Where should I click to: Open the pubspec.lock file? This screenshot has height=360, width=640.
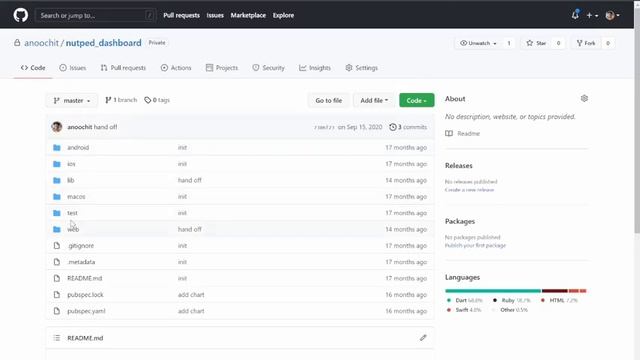coord(85,294)
